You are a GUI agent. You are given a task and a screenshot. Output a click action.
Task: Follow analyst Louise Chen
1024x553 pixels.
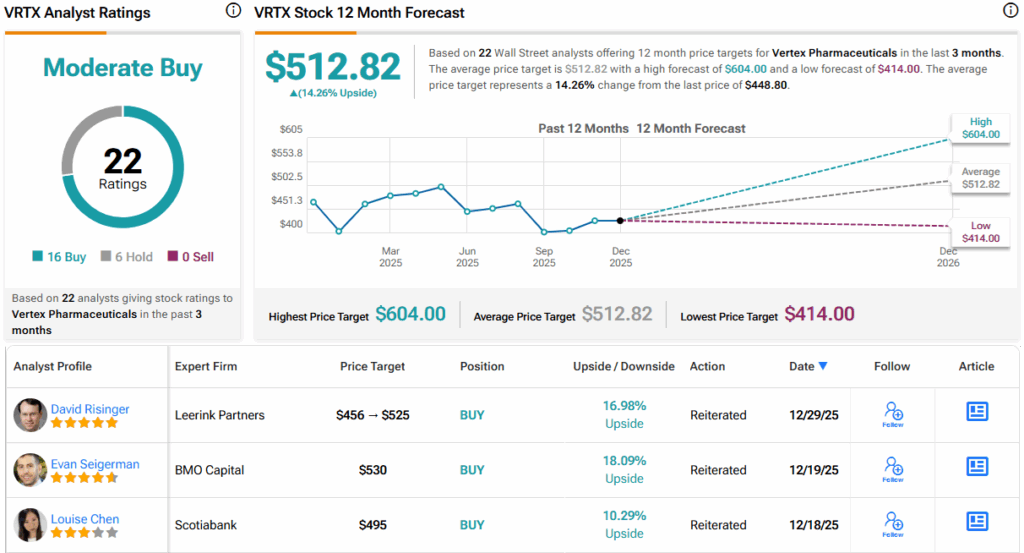(x=893, y=524)
